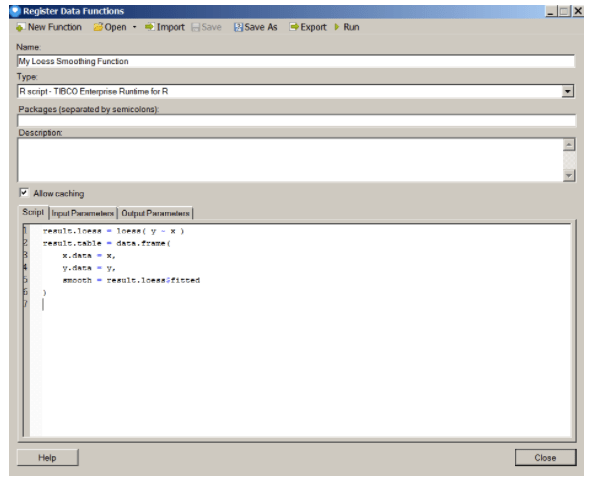Click the Description scrollbar up arrow
The image size is (592, 485).
(x=569, y=145)
